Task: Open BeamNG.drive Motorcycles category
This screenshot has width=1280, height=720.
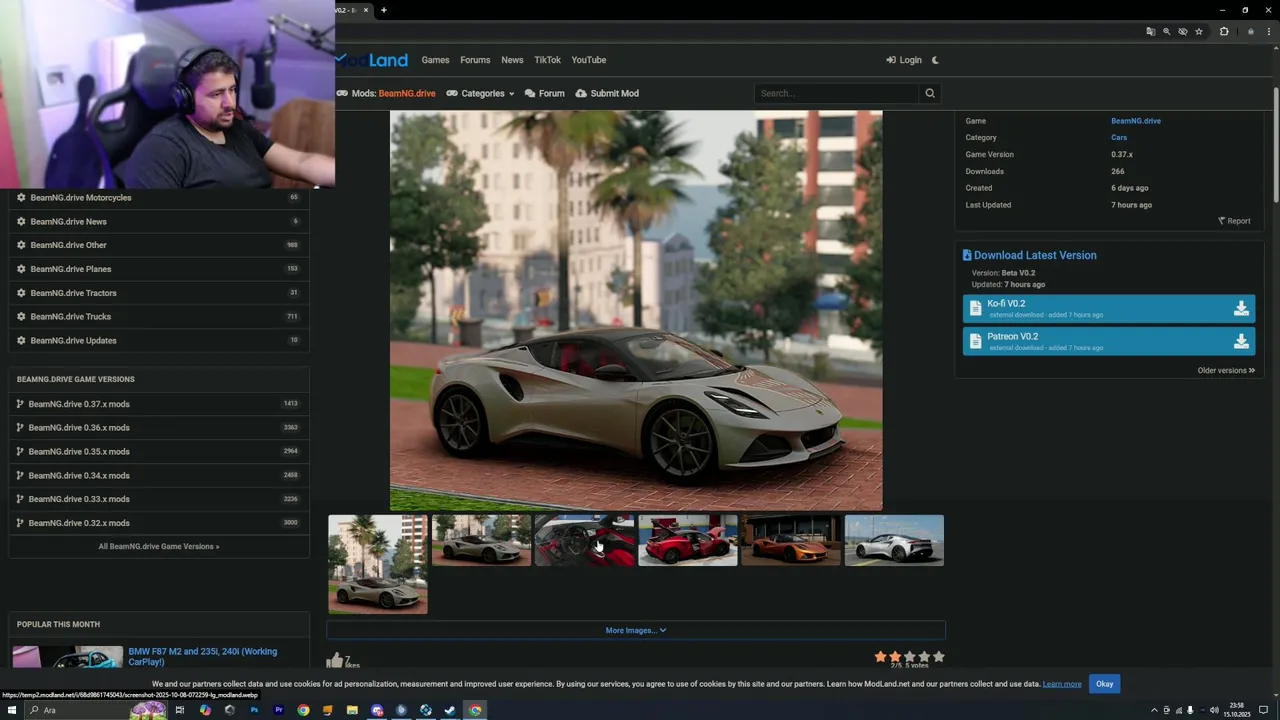Action: (x=81, y=197)
